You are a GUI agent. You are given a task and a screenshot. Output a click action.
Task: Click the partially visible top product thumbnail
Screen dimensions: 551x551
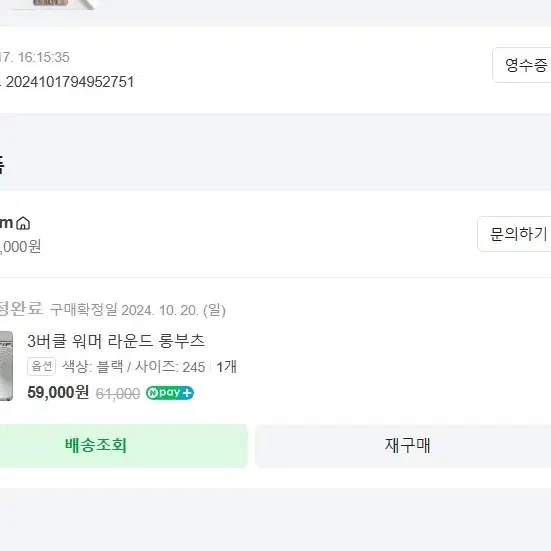53,5
